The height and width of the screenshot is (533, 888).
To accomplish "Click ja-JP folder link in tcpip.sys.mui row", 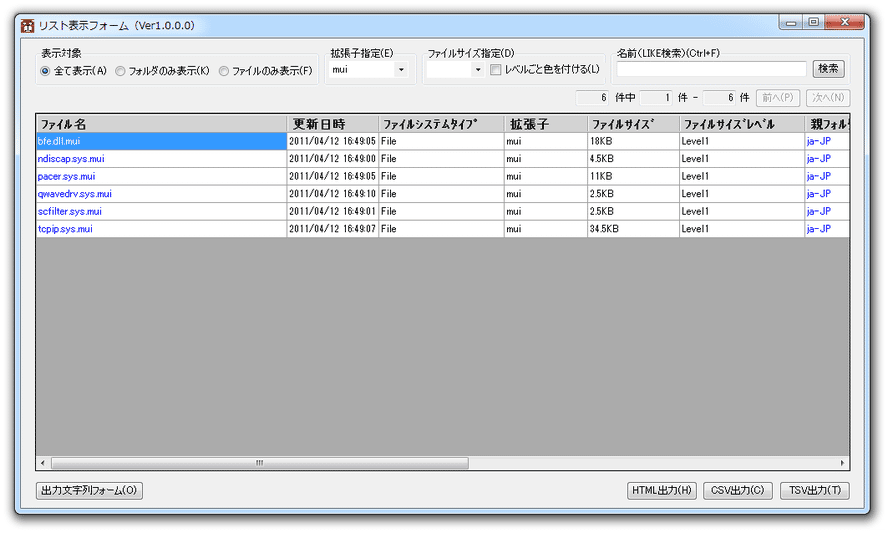I will 819,229.
